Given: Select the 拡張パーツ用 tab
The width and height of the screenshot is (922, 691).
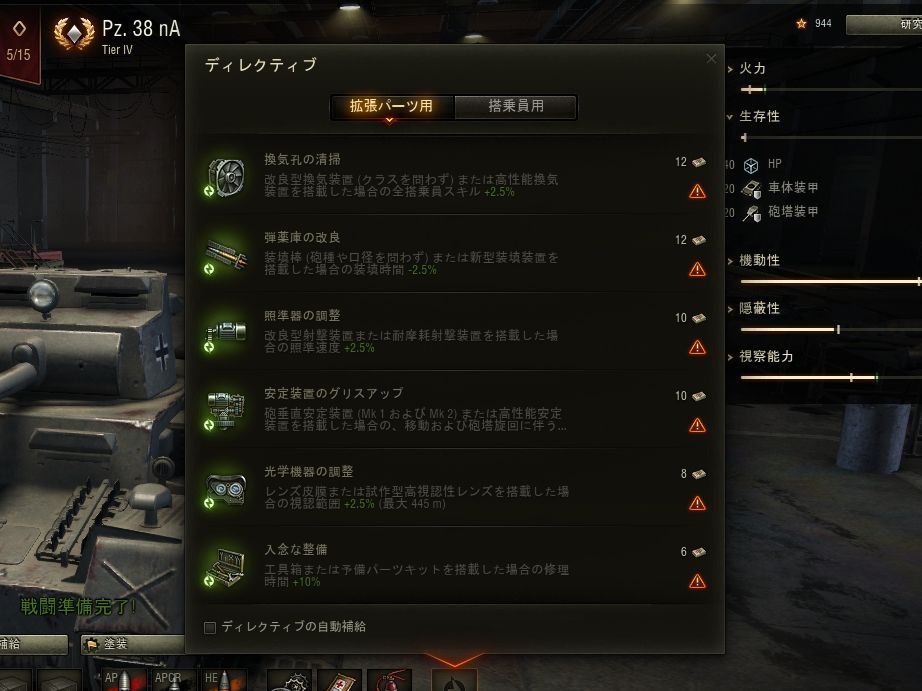Looking at the screenshot, I should tap(392, 106).
